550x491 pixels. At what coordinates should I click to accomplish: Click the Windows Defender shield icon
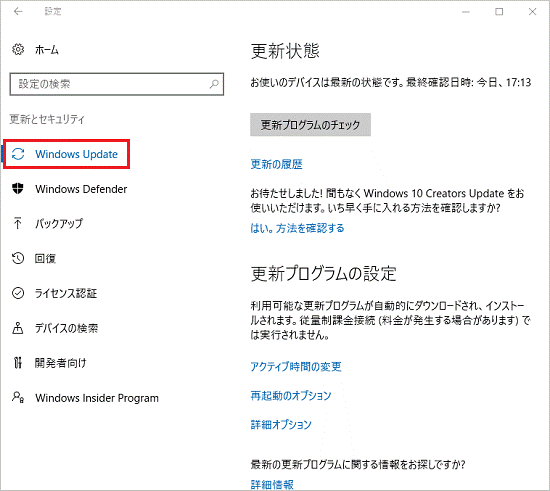click(x=18, y=189)
